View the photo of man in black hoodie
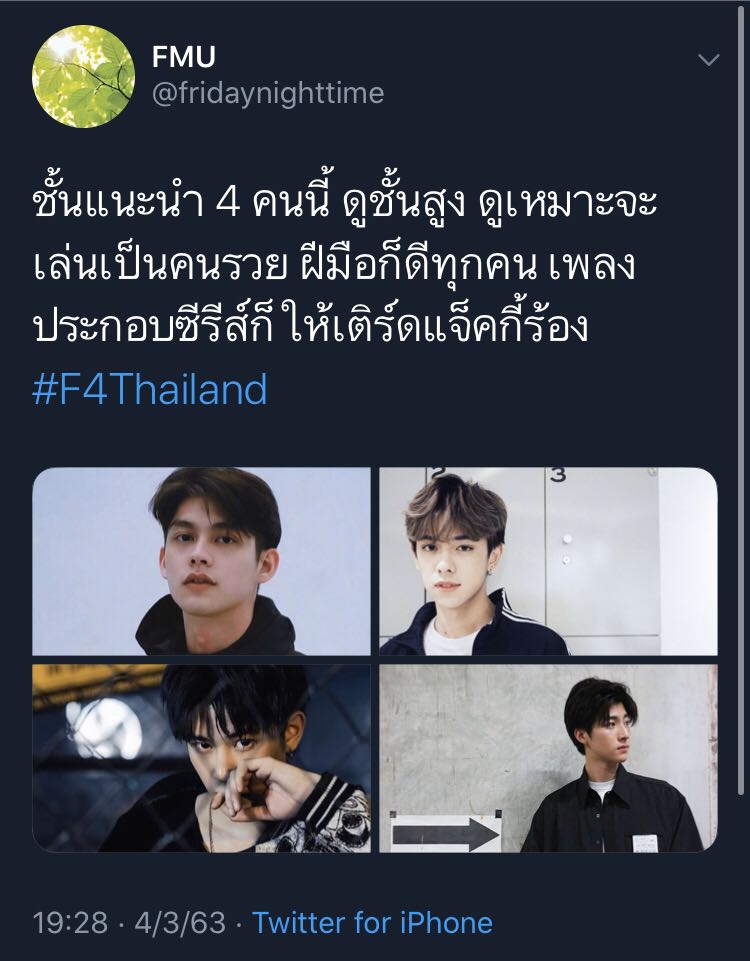The width and height of the screenshot is (750, 961). point(202,561)
